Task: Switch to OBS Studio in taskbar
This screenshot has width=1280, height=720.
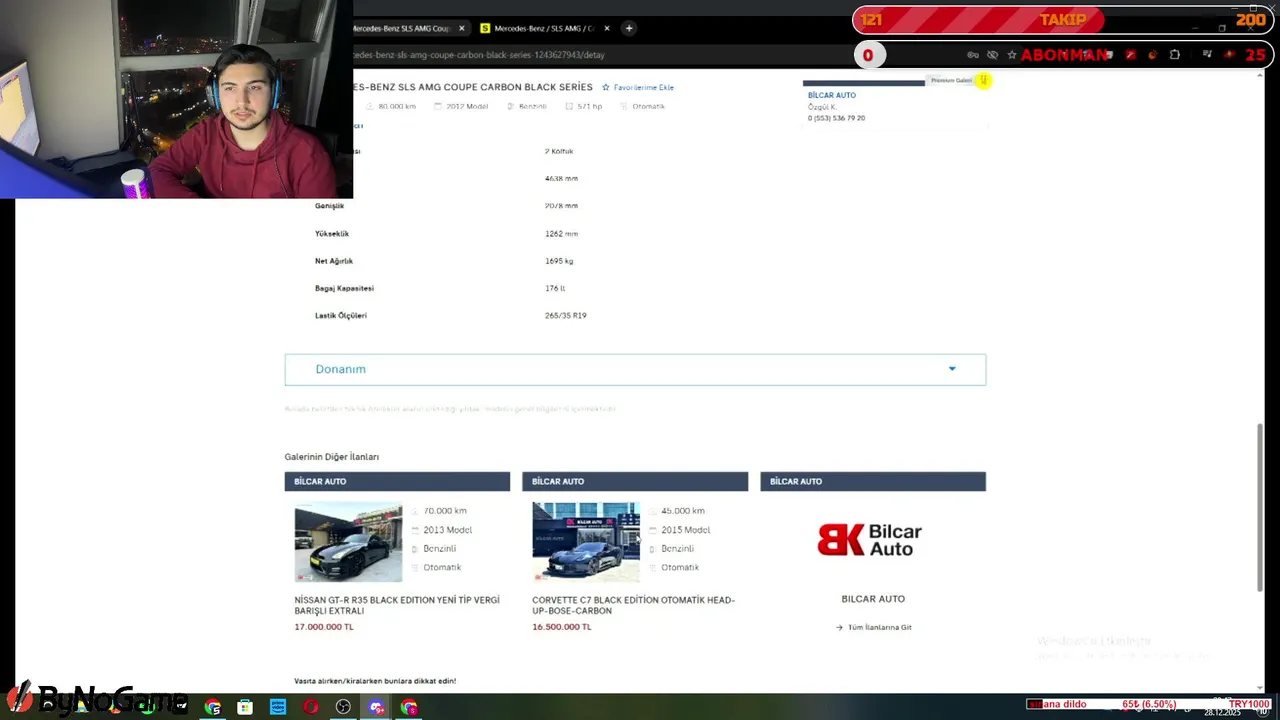Action: click(x=343, y=707)
